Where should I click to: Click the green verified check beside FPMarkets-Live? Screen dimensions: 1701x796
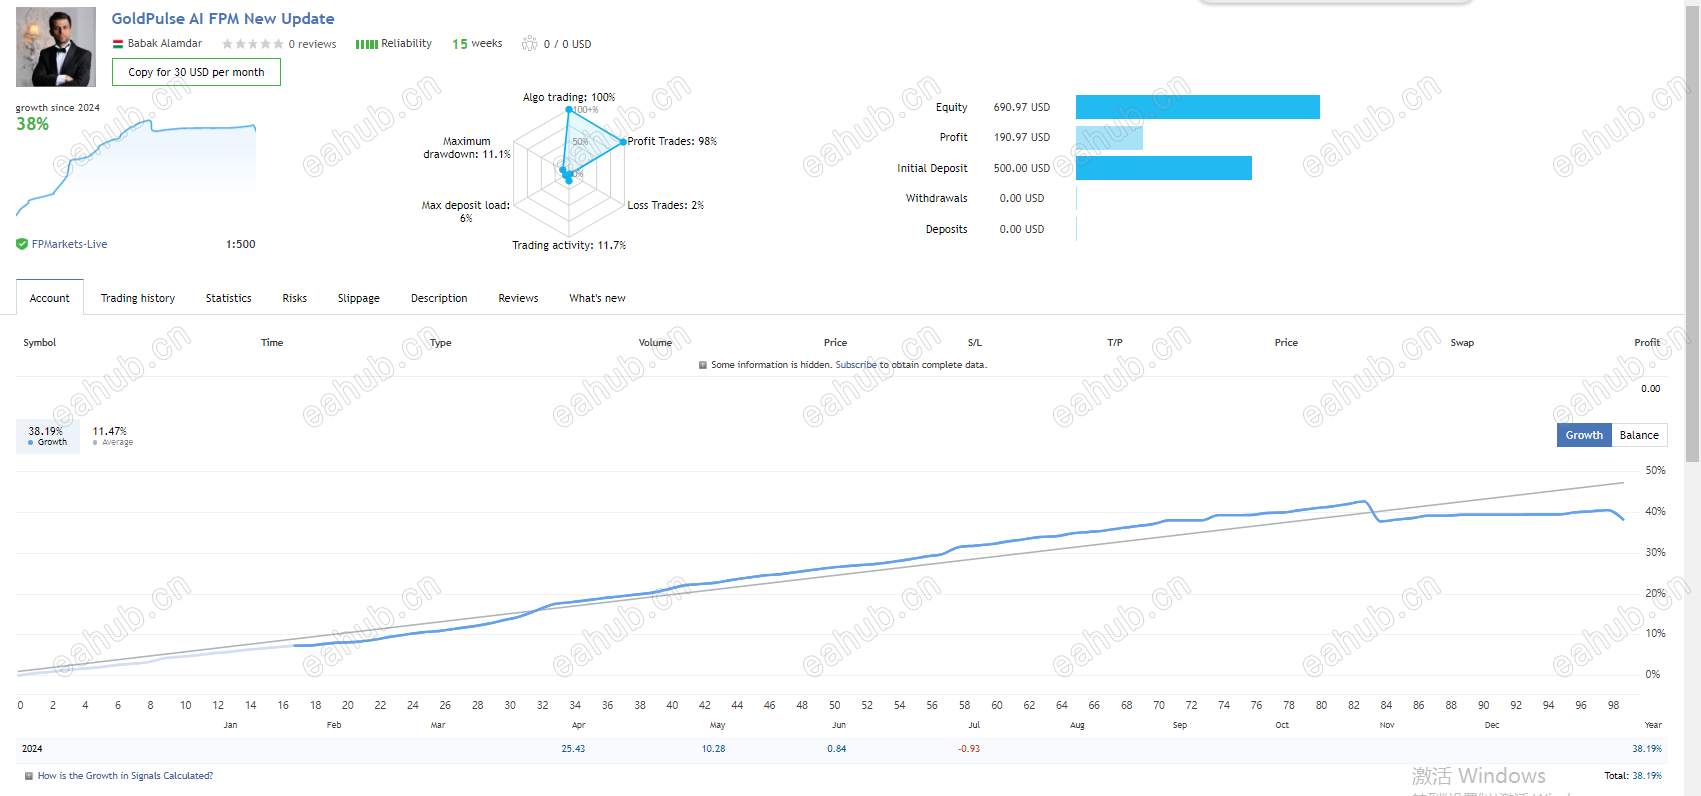click(x=22, y=244)
